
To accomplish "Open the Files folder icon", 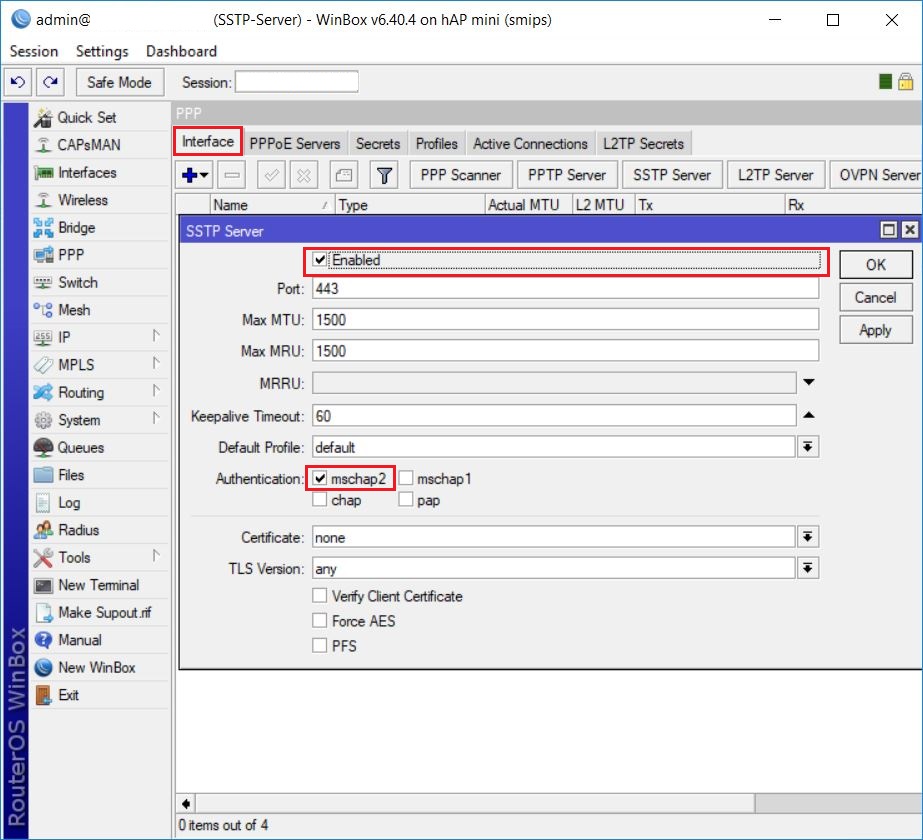I will [x=43, y=475].
